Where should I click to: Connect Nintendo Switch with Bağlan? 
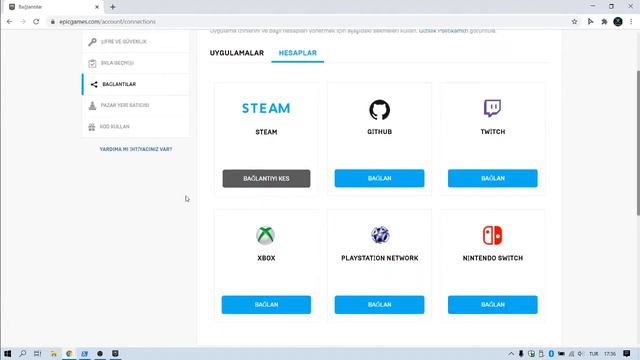(493, 305)
